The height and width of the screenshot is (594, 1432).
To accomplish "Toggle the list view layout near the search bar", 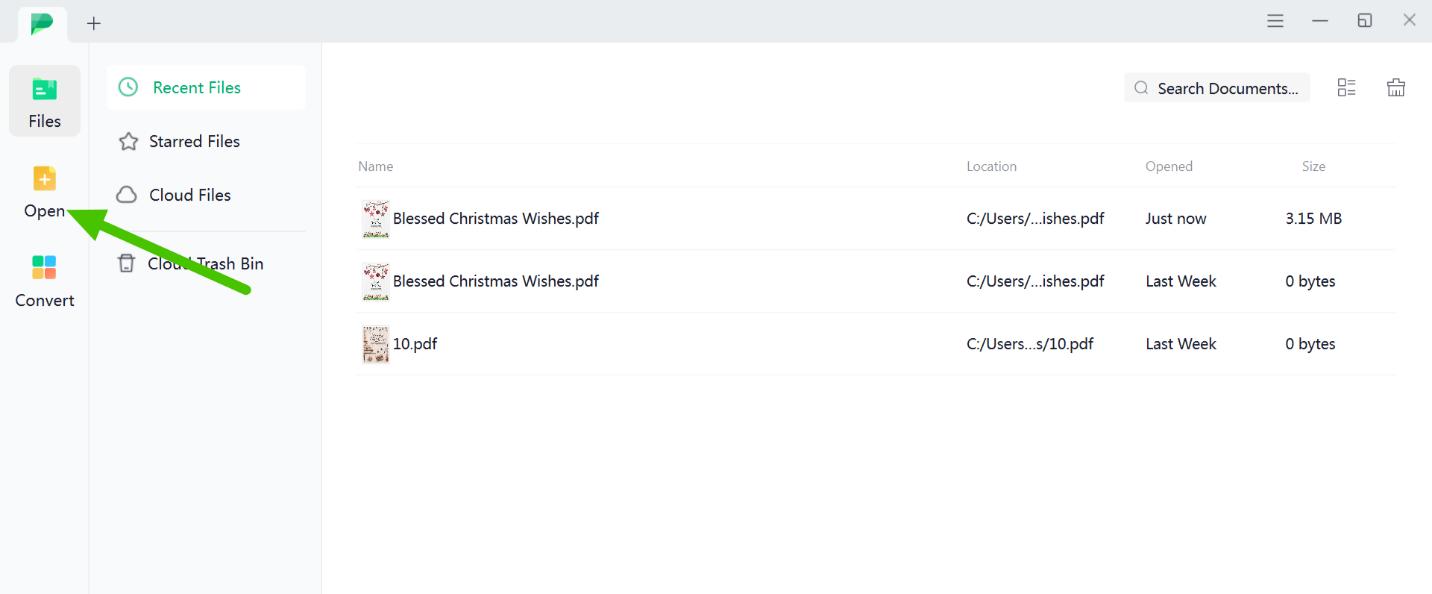I will coord(1346,87).
